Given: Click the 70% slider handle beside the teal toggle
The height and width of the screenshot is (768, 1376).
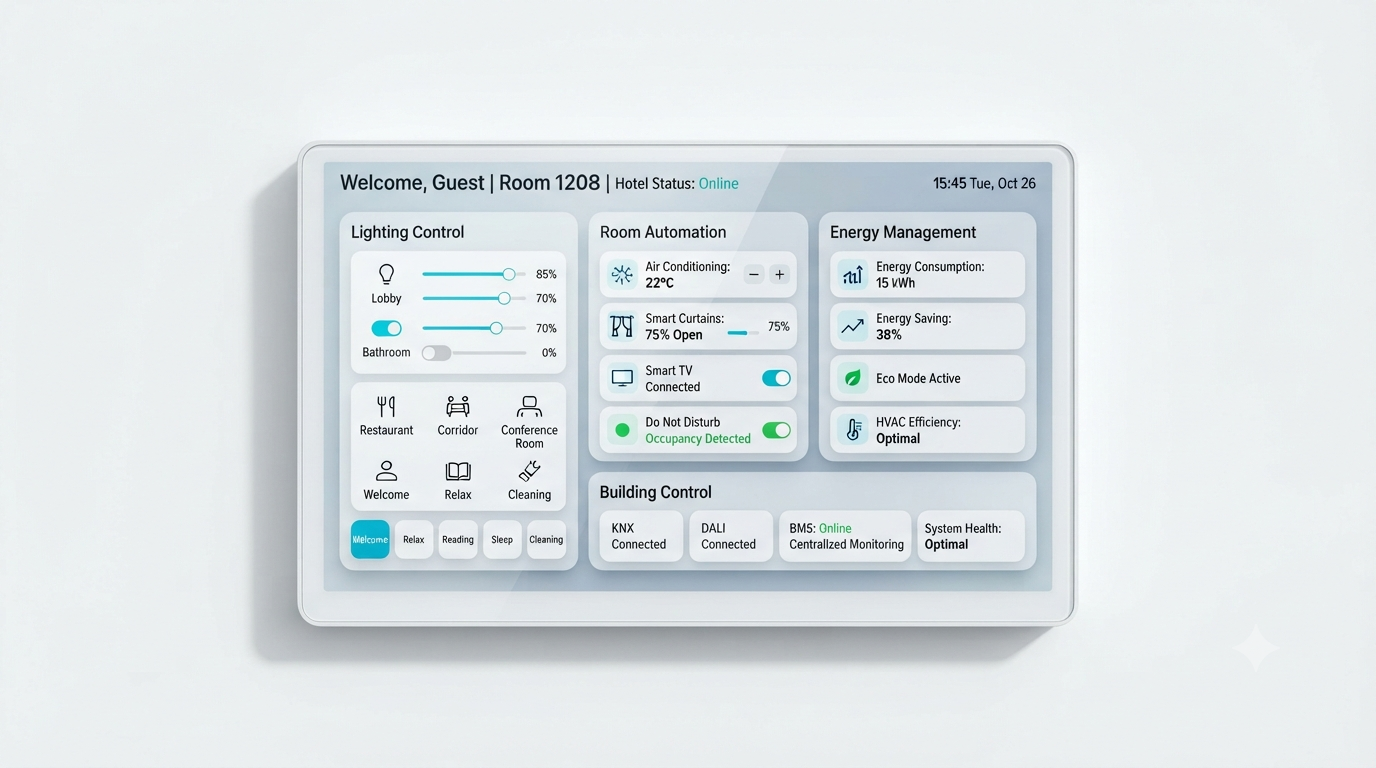Looking at the screenshot, I should tap(496, 328).
